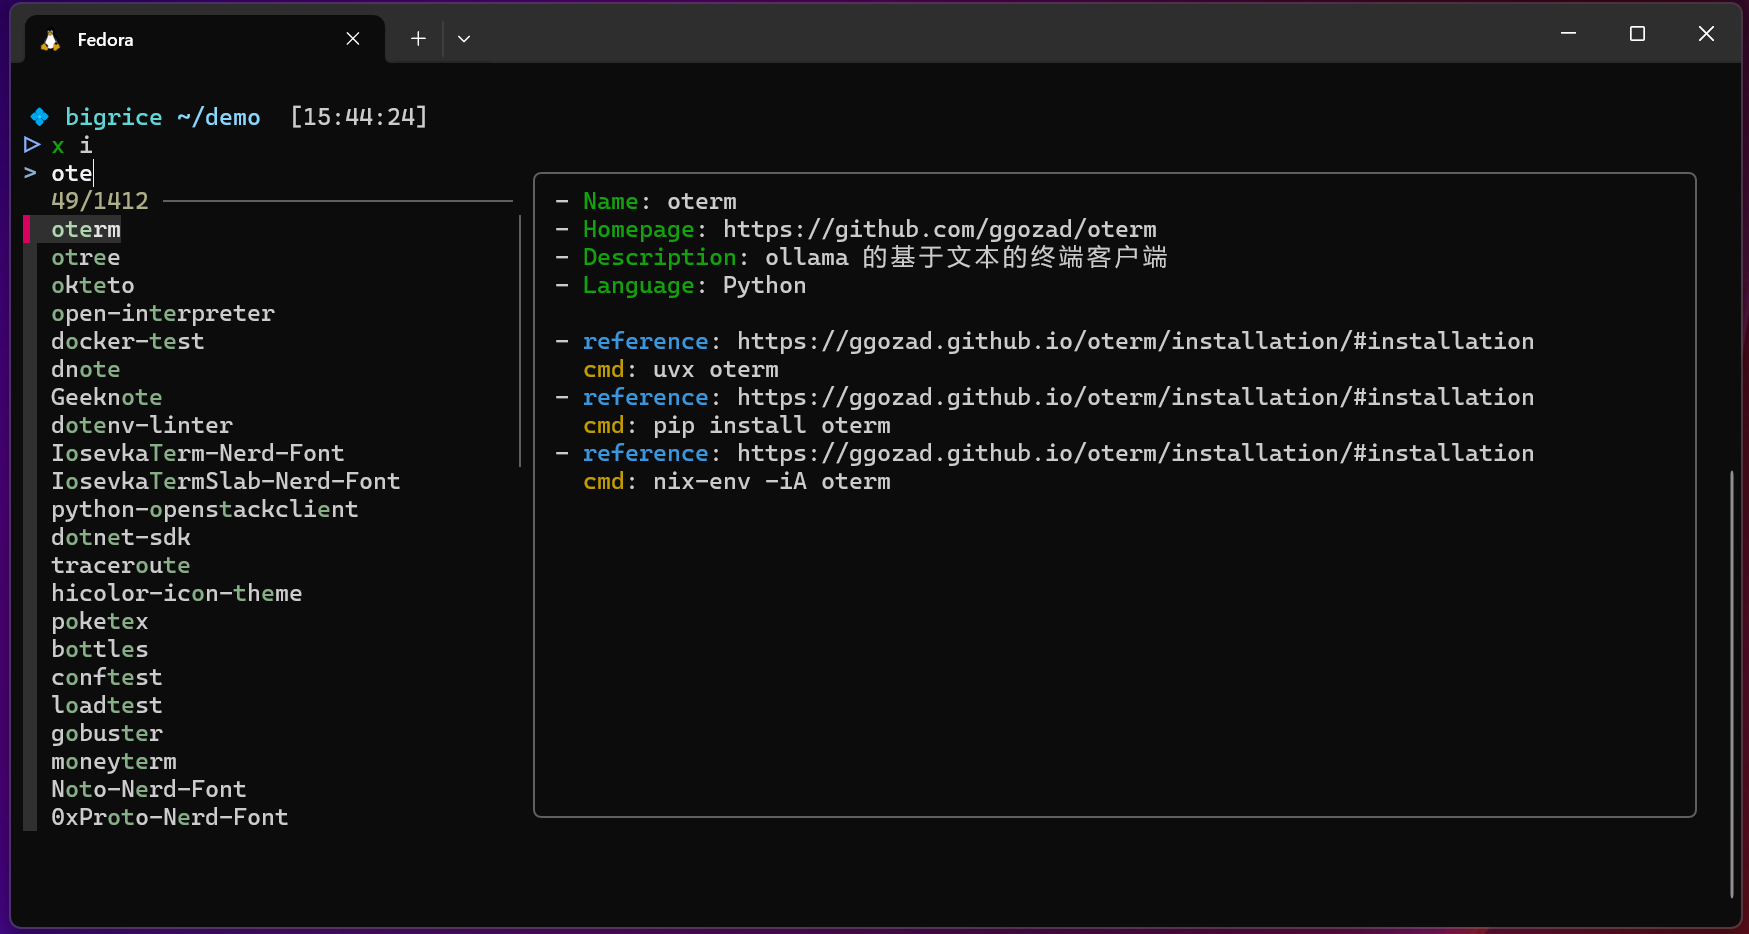Viewport: 1749px width, 934px height.
Task: Click the terminal window vertical scrollbar
Action: 1732,684
